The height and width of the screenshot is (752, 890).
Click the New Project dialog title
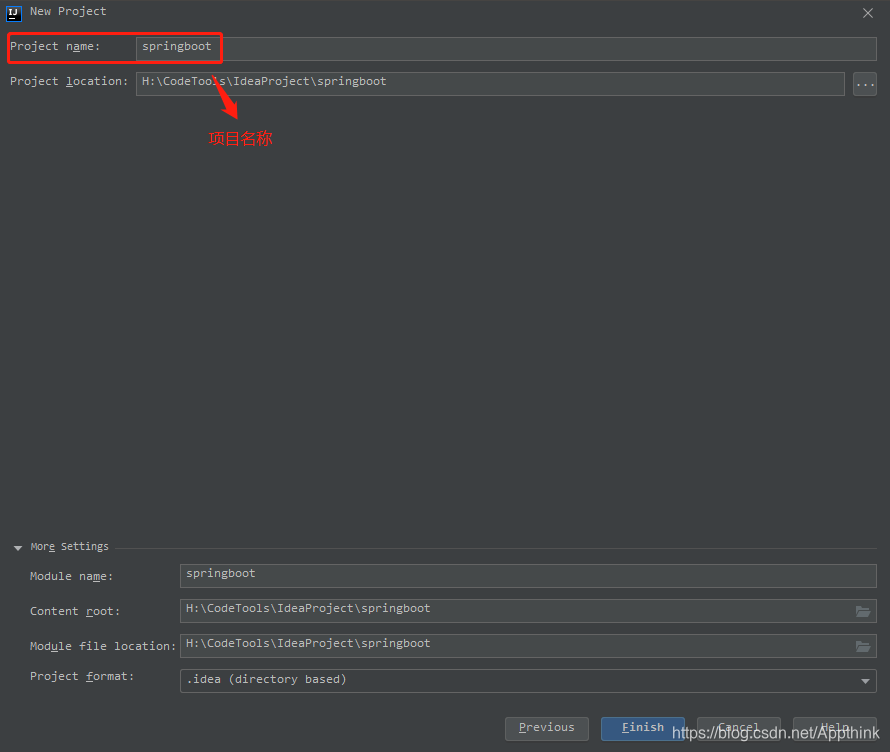pyautogui.click(x=68, y=12)
